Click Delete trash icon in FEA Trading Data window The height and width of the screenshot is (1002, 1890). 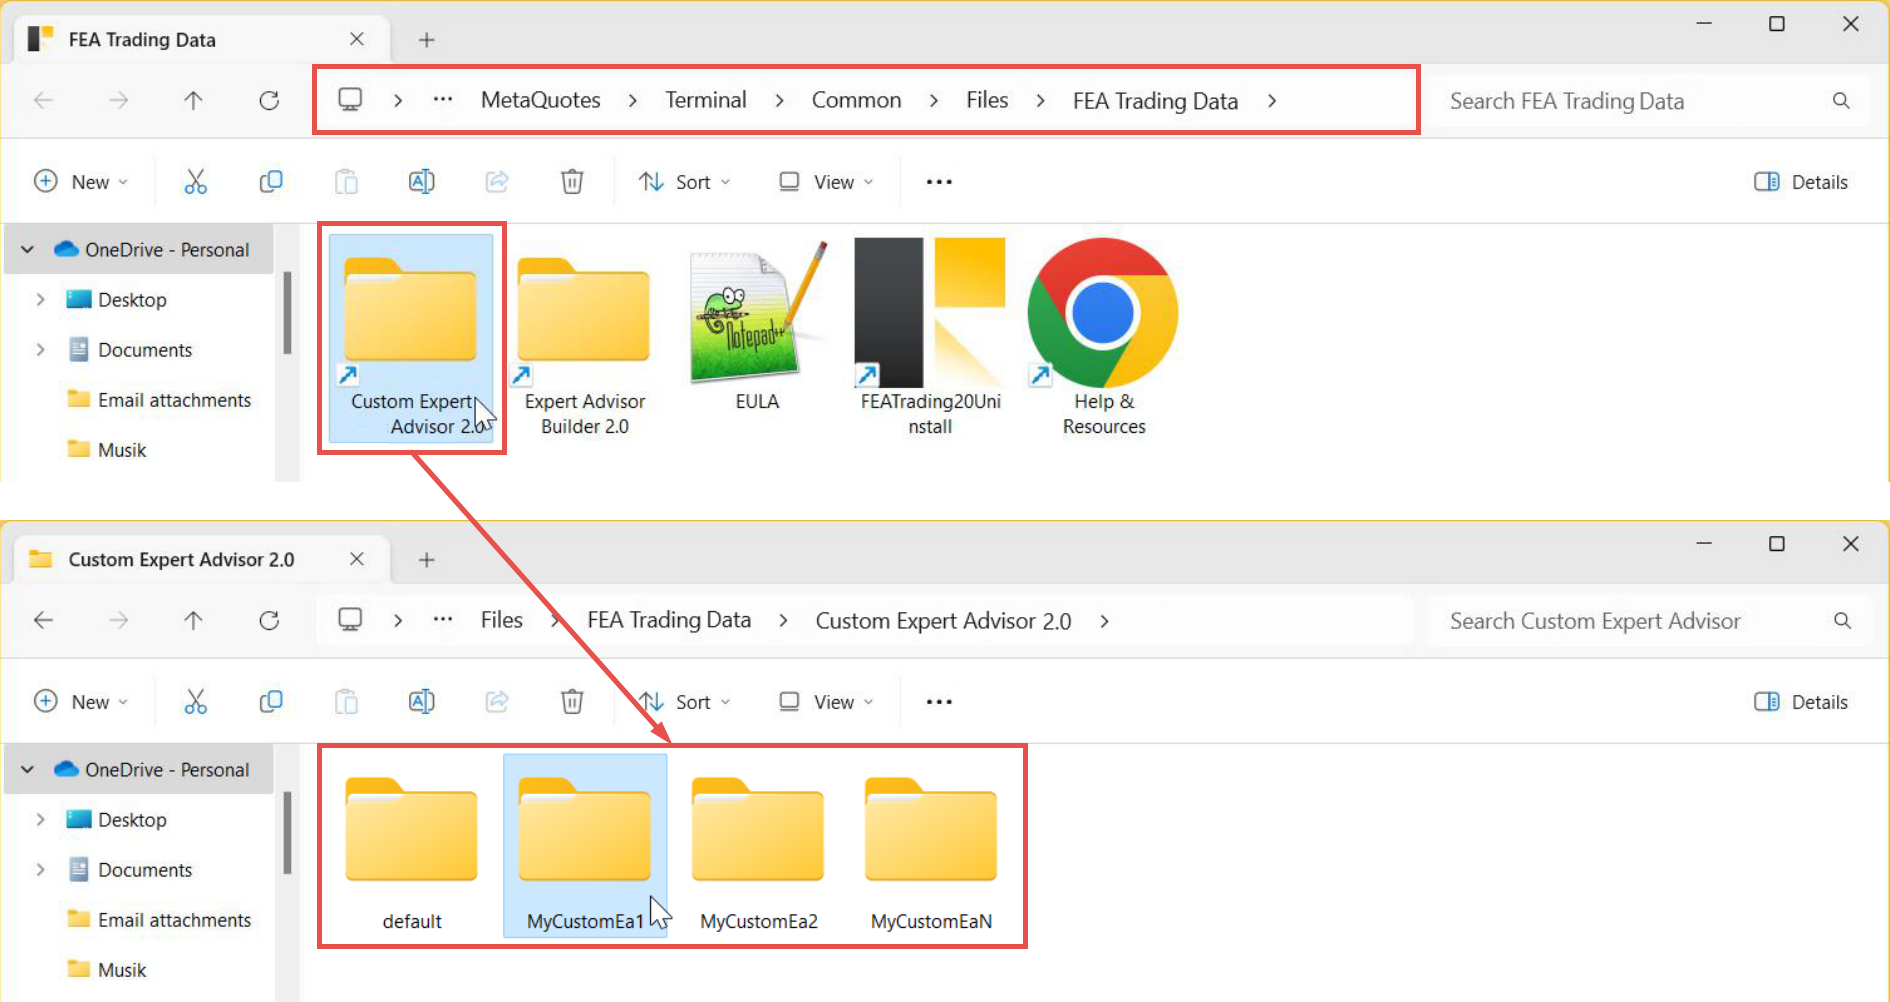tap(572, 182)
